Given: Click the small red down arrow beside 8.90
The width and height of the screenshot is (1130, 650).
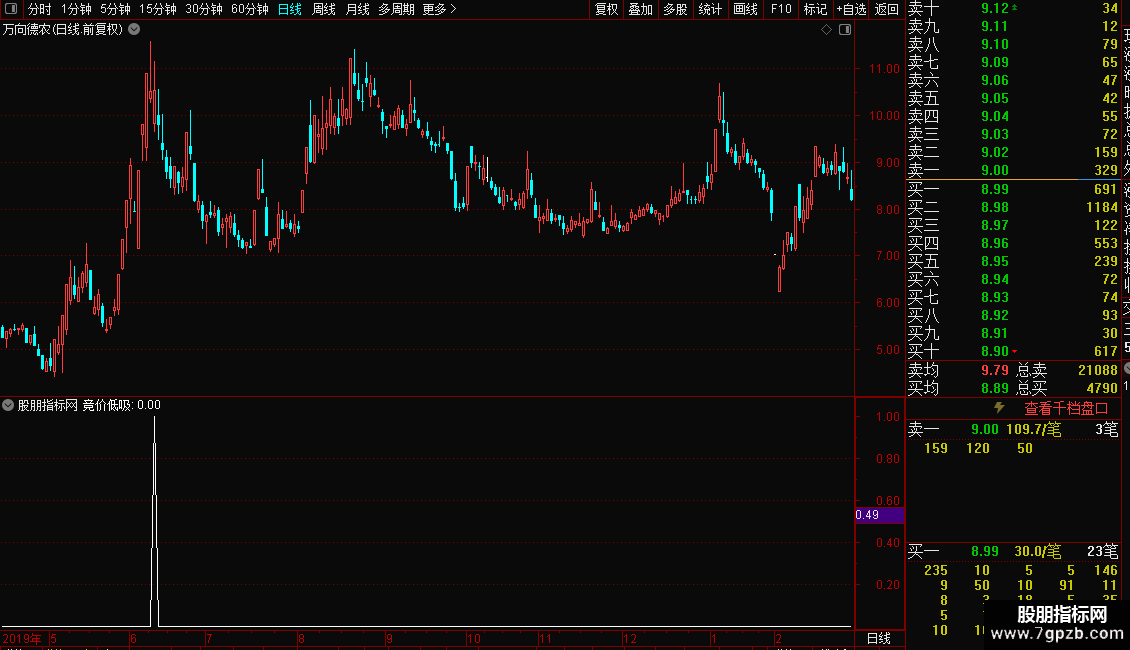Looking at the screenshot, I should click(1015, 352).
